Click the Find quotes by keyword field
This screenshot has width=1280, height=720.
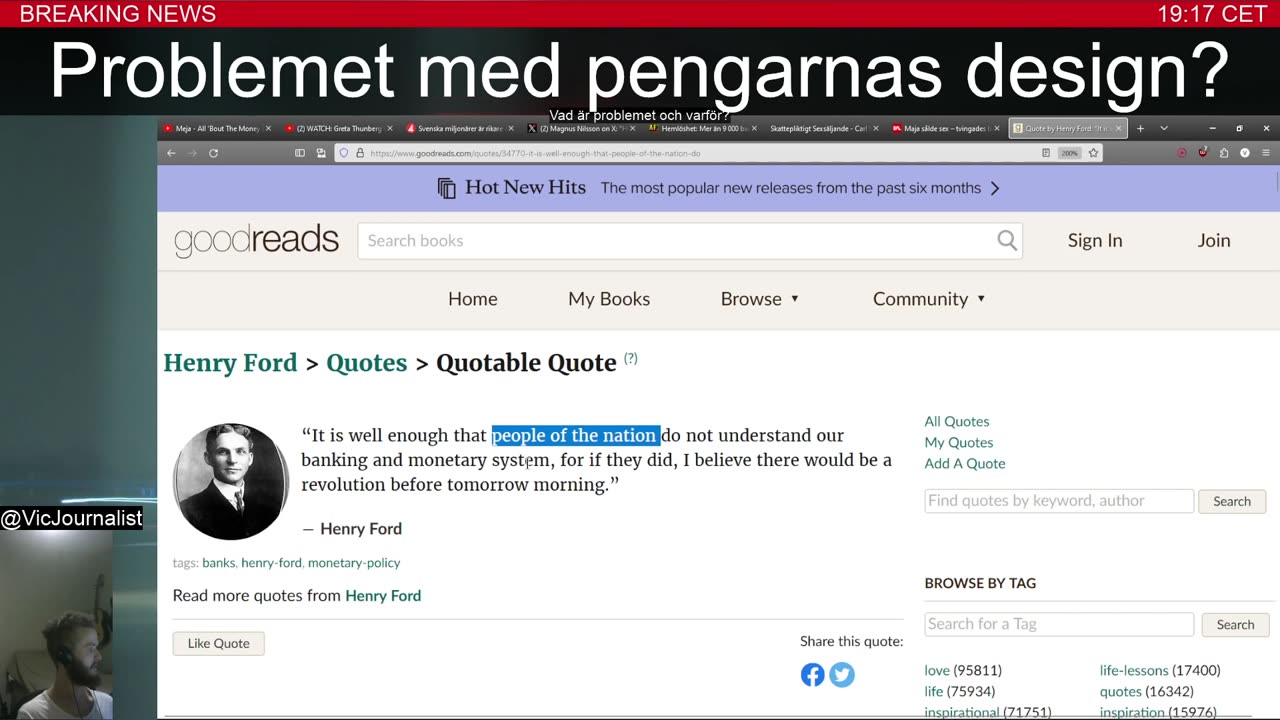(x=1059, y=501)
